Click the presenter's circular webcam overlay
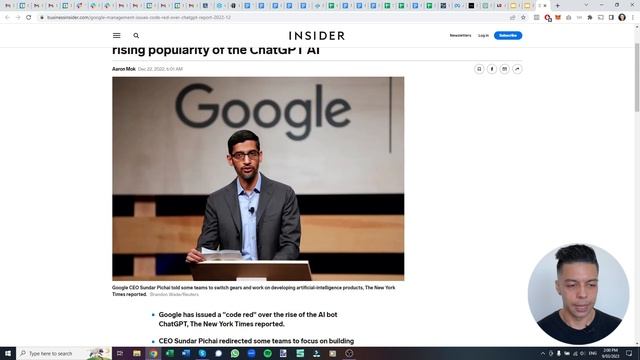Screen dimensions: 640x360 (578, 294)
